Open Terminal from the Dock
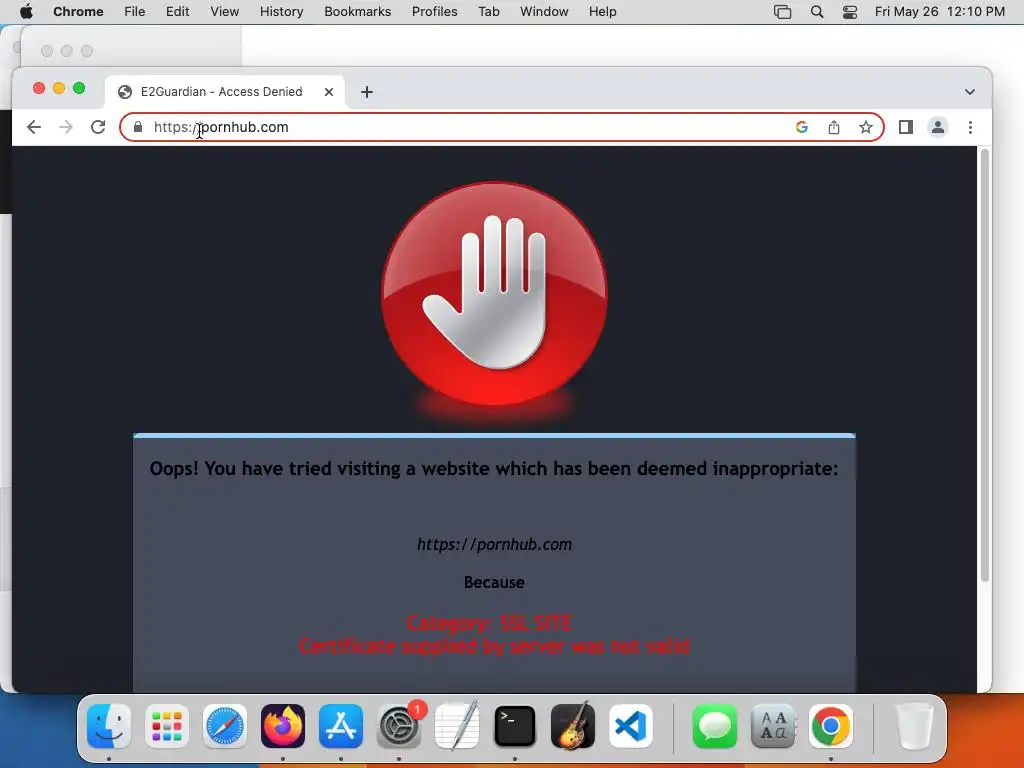 pyautogui.click(x=515, y=726)
